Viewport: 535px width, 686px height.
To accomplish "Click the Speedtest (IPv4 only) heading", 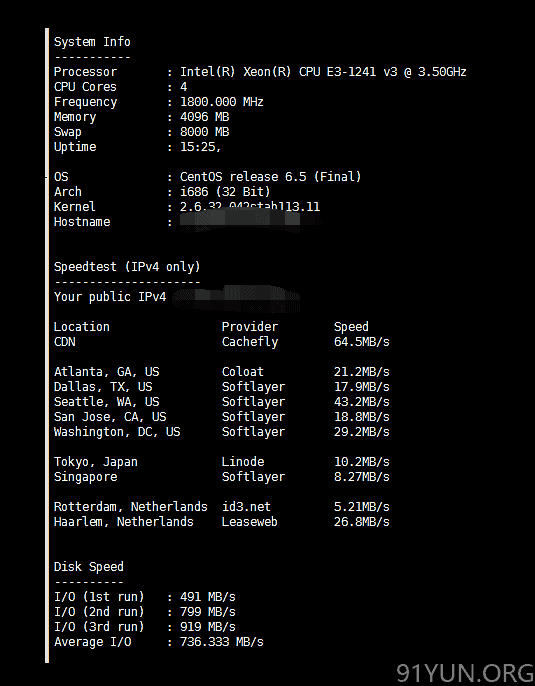I will (x=127, y=267).
